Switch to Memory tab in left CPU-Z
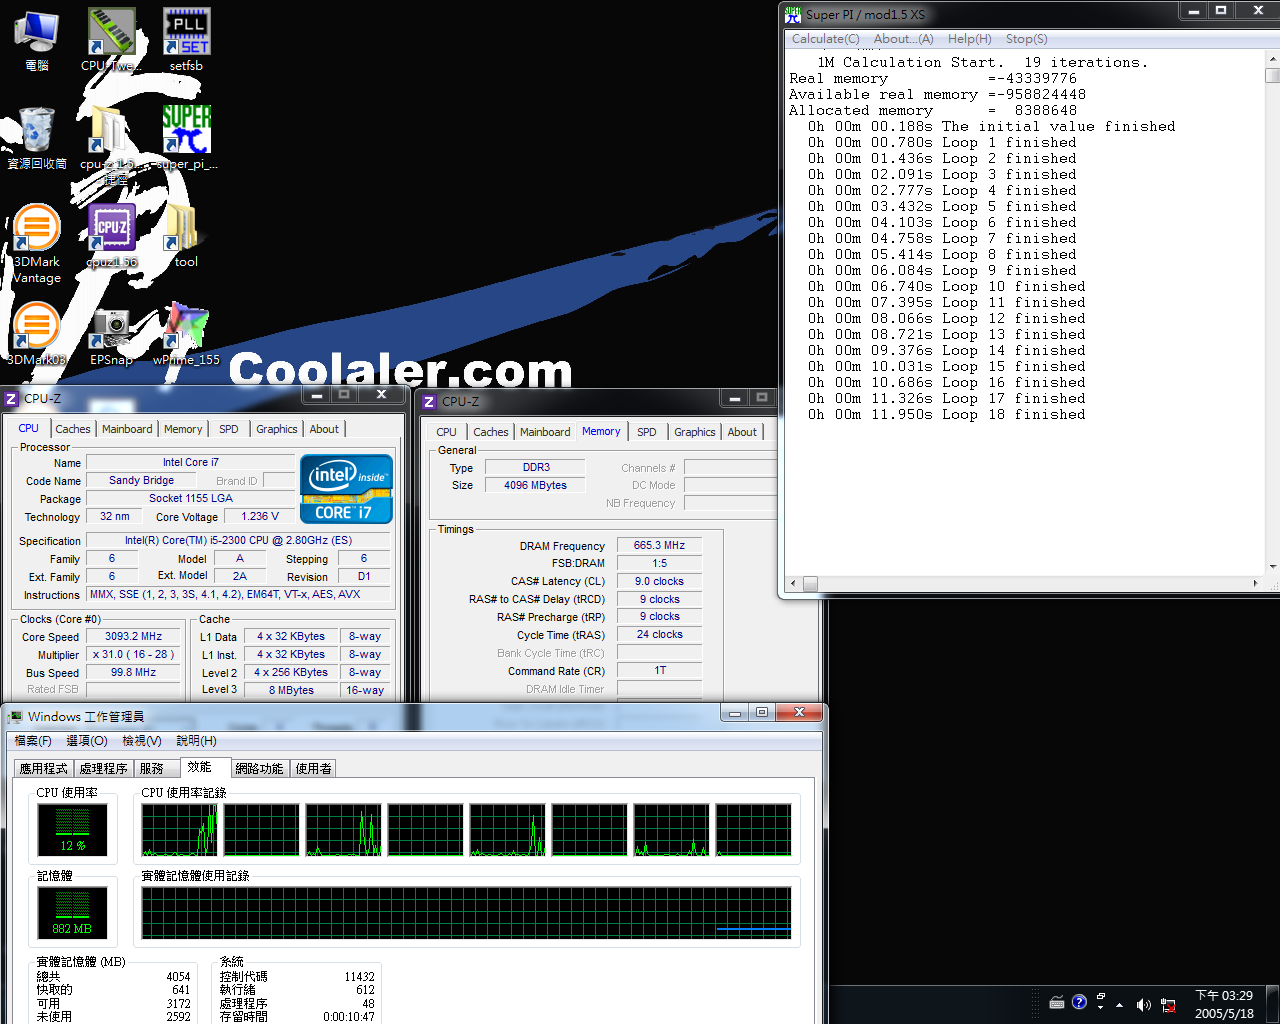Image resolution: width=1280 pixels, height=1024 pixels. [x=183, y=429]
